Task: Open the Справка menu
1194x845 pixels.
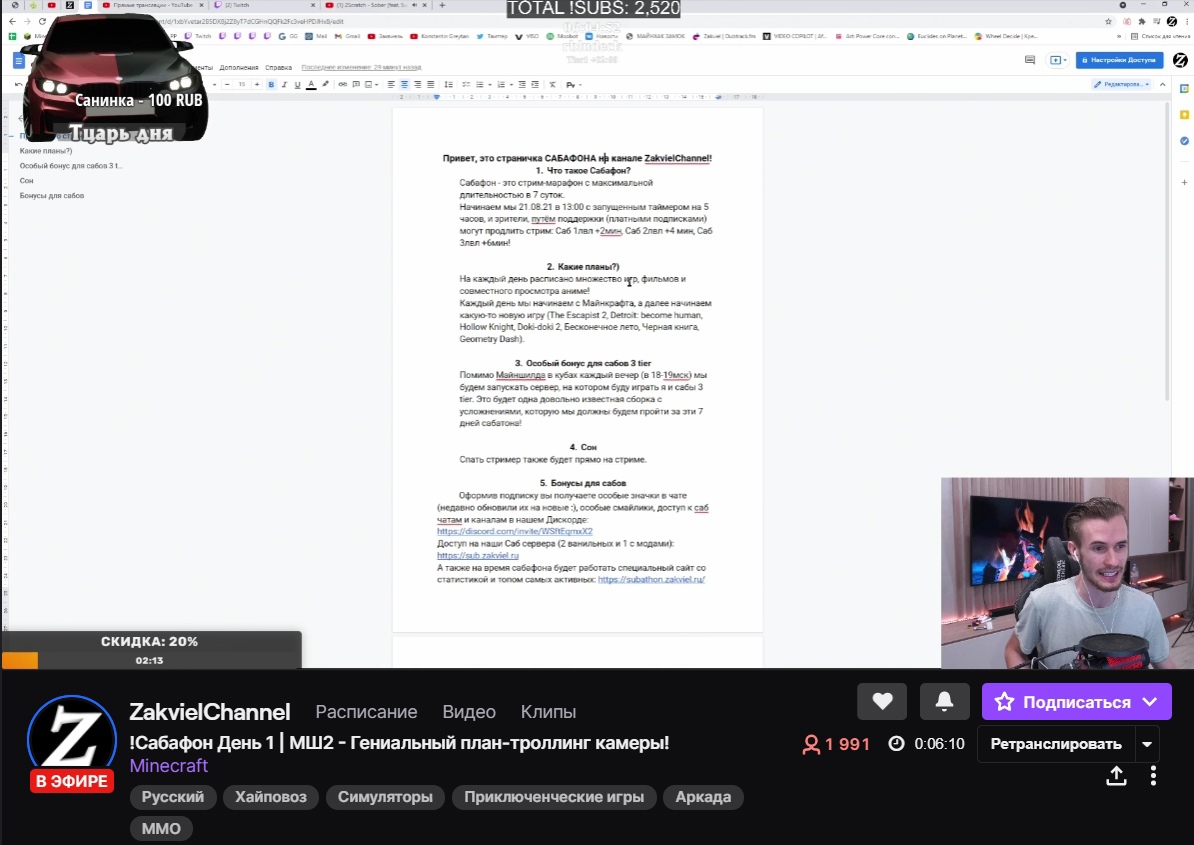Action: (x=279, y=68)
